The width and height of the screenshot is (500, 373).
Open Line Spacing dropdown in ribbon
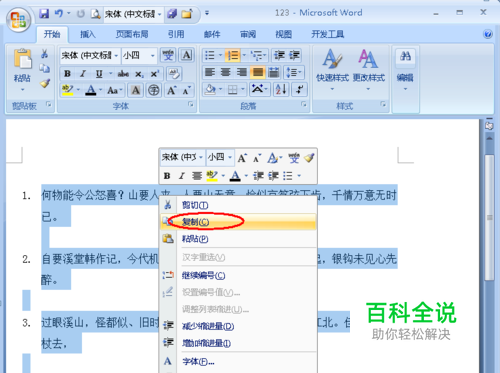(x=293, y=72)
